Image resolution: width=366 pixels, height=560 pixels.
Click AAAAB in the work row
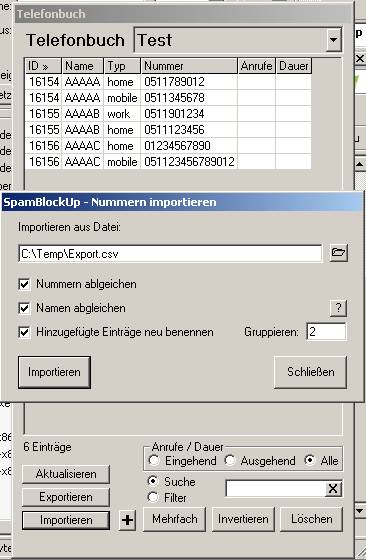(x=82, y=114)
